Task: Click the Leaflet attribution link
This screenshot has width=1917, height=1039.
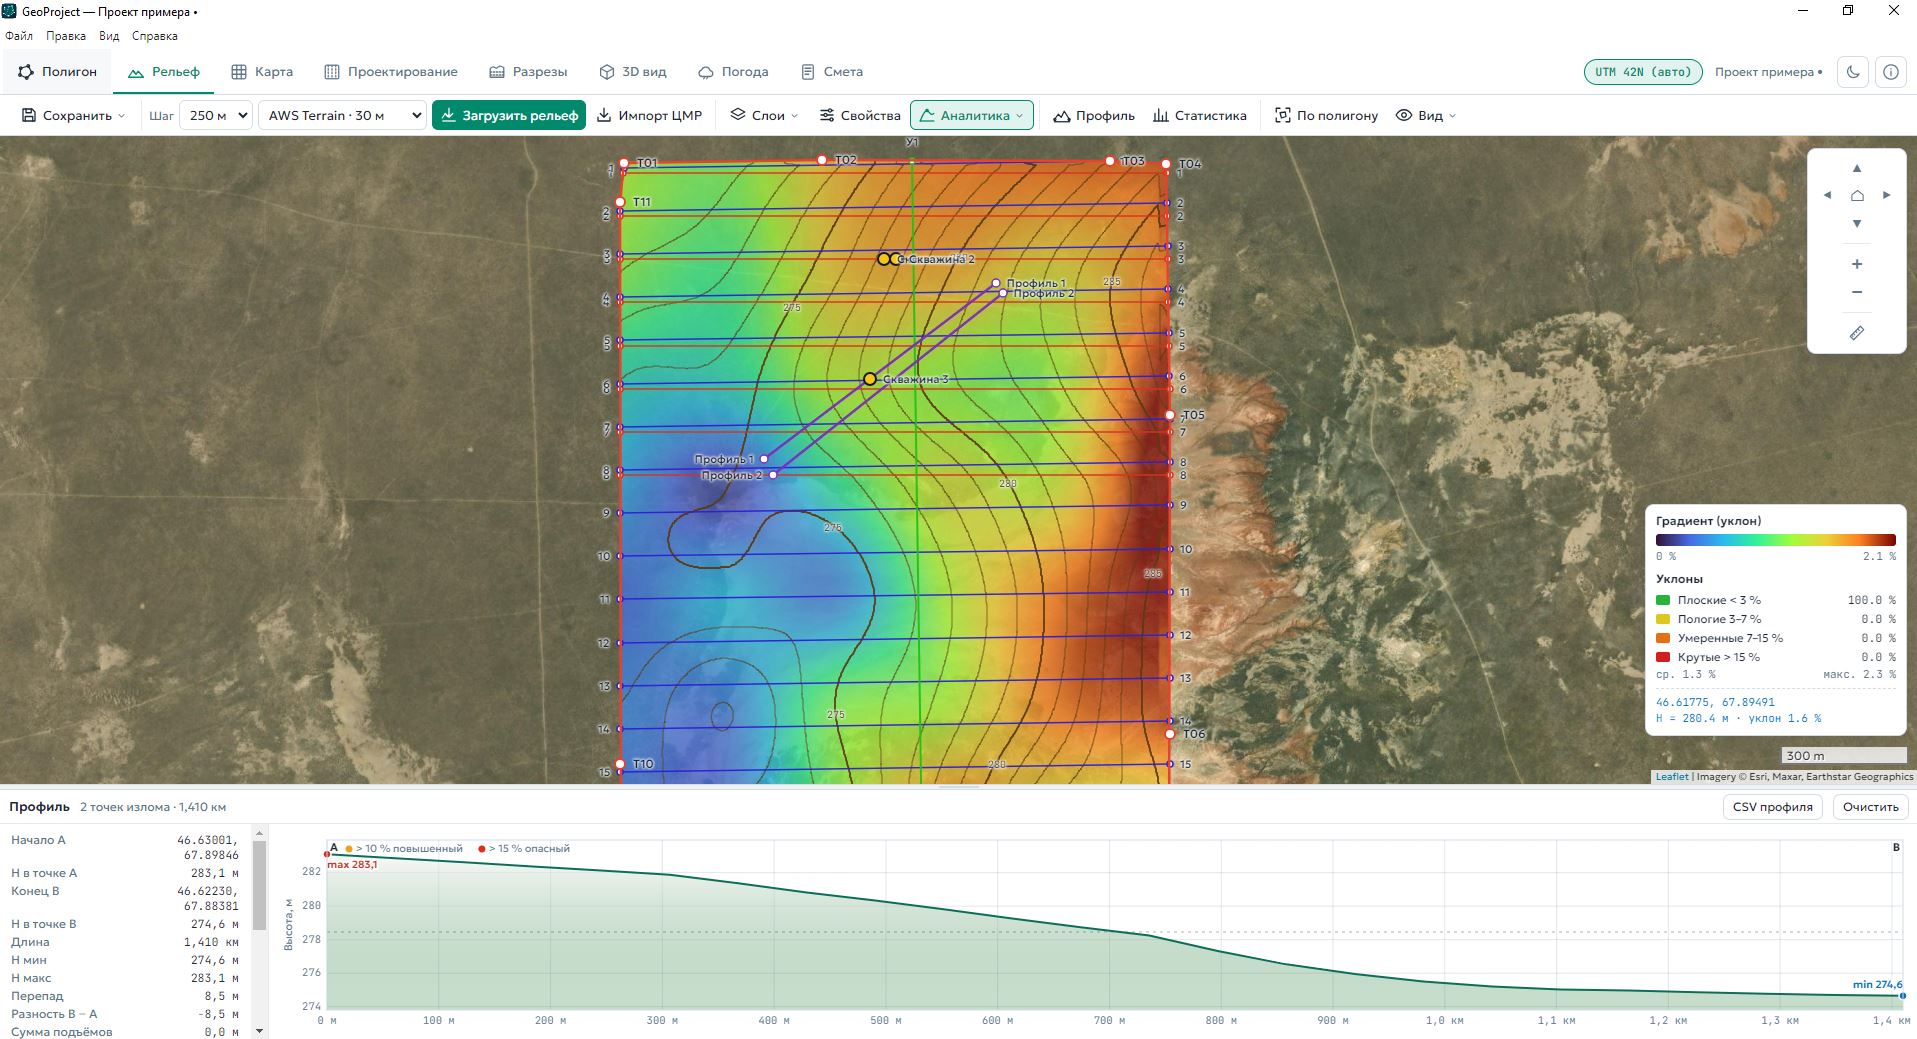Action: click(x=1671, y=777)
